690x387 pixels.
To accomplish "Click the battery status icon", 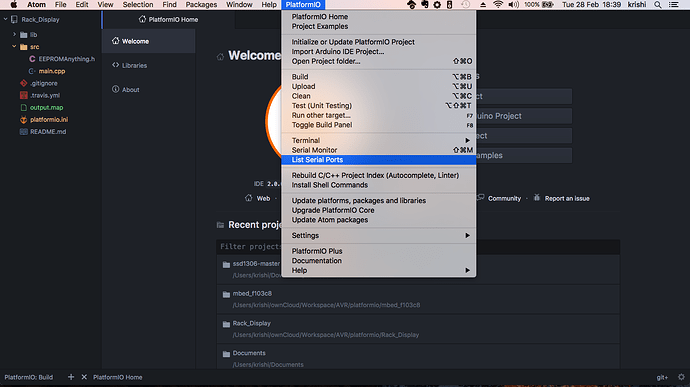I will (x=547, y=5).
